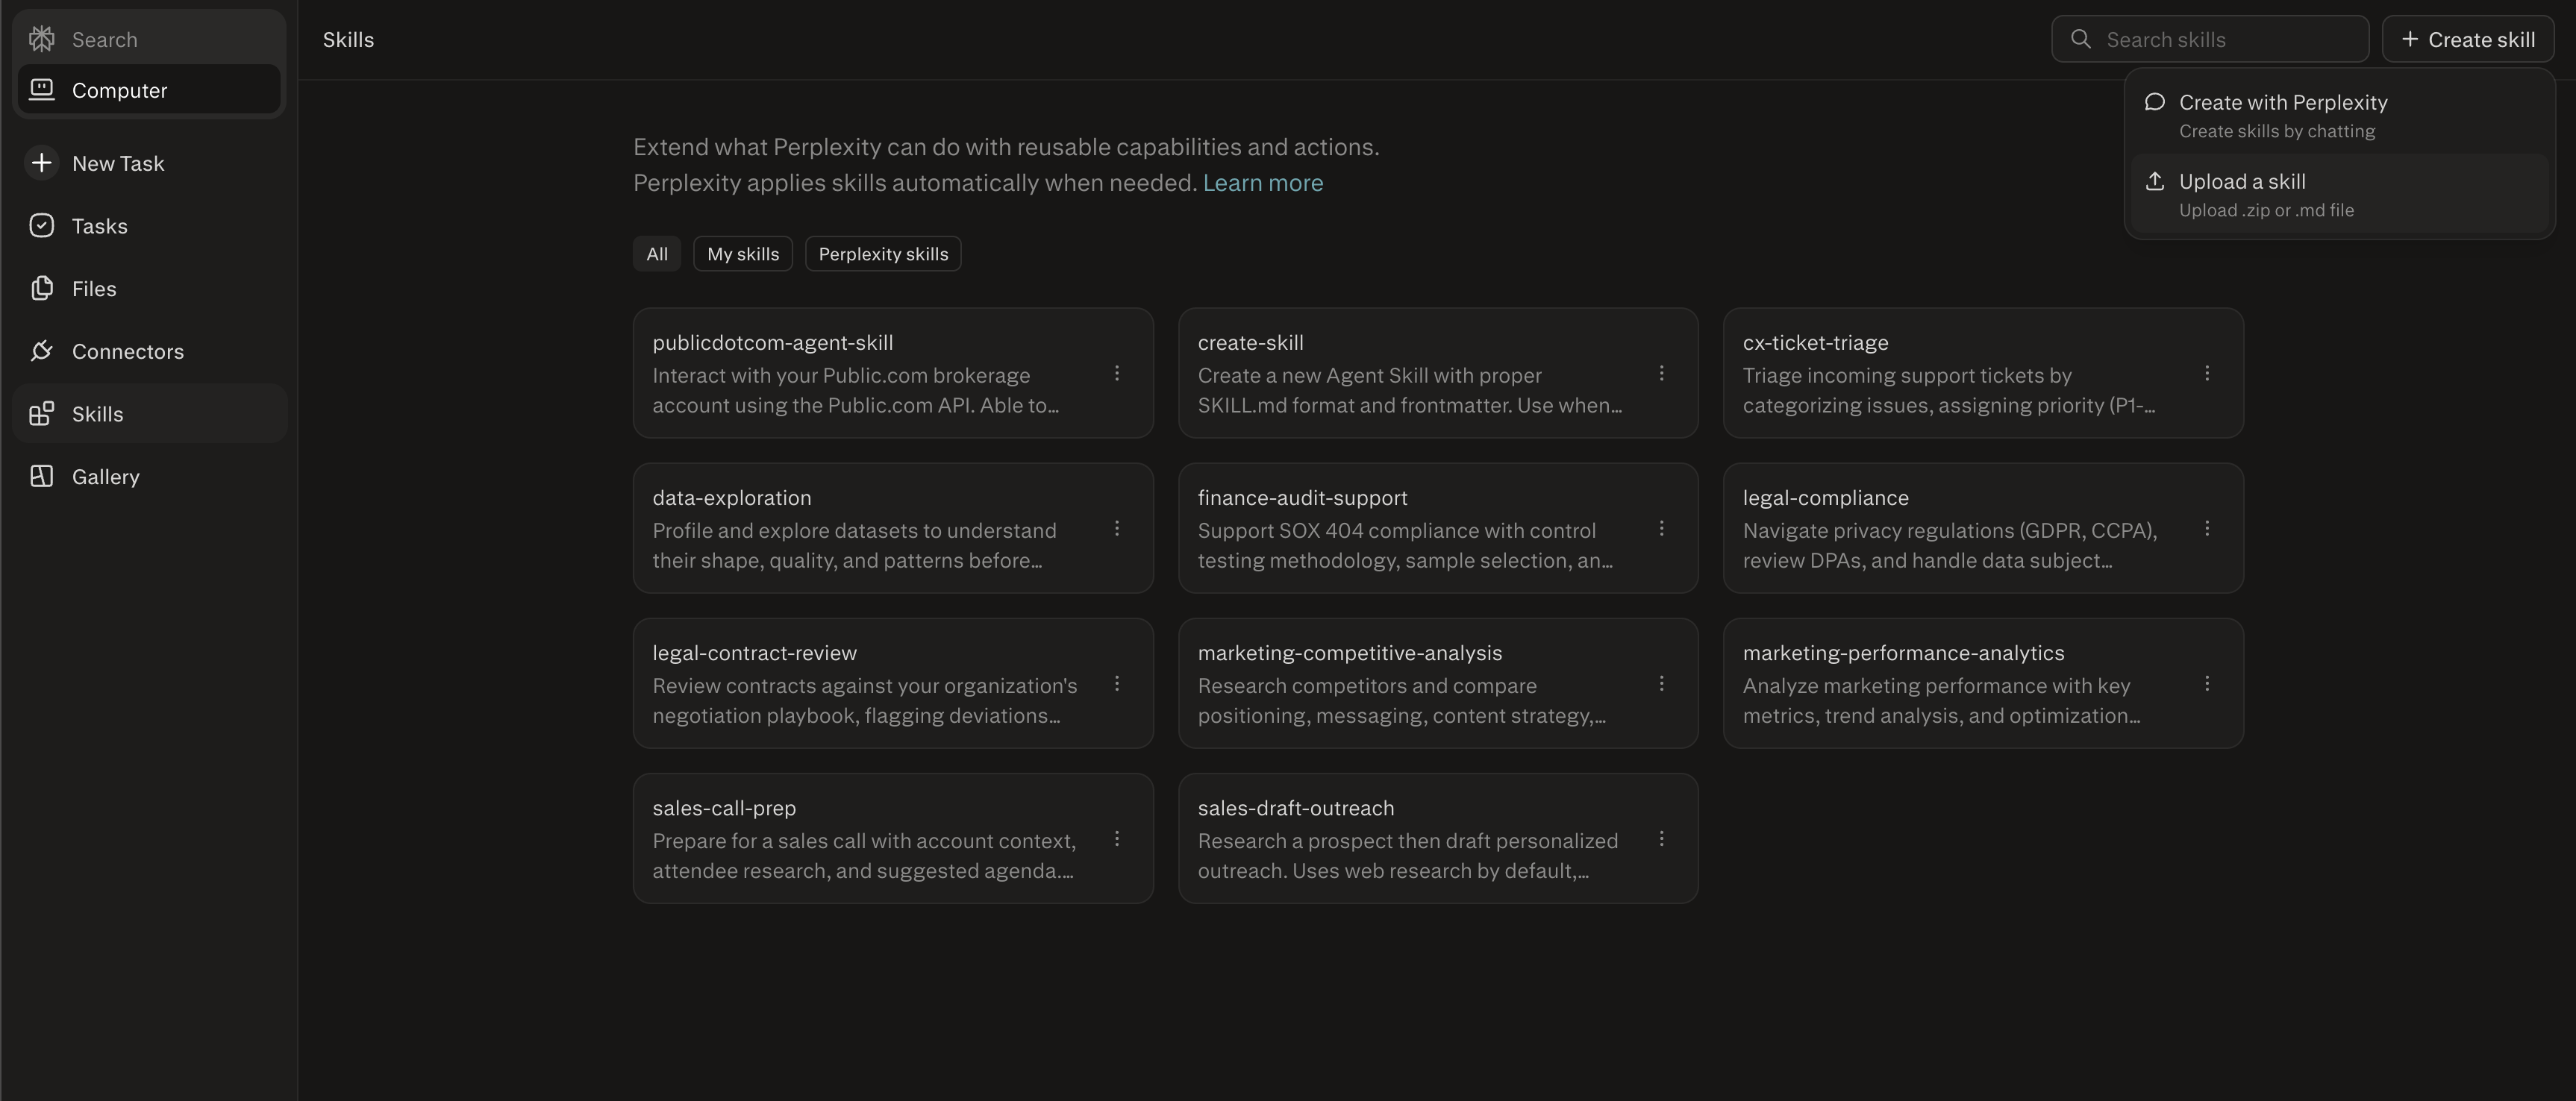Click the Perplexity logo Search icon
Image resolution: width=2576 pixels, height=1101 pixels.
tap(42, 39)
